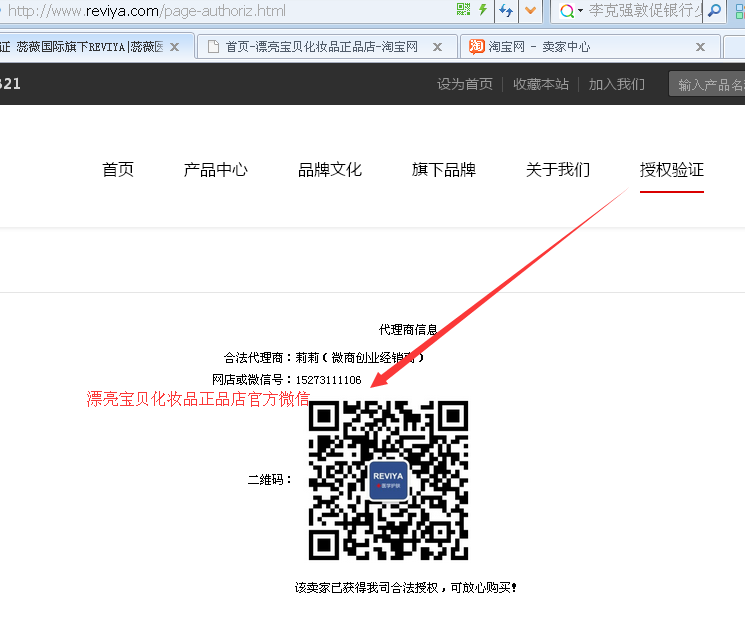
Task: Click the 加入我们 link
Action: pyautogui.click(x=617, y=84)
